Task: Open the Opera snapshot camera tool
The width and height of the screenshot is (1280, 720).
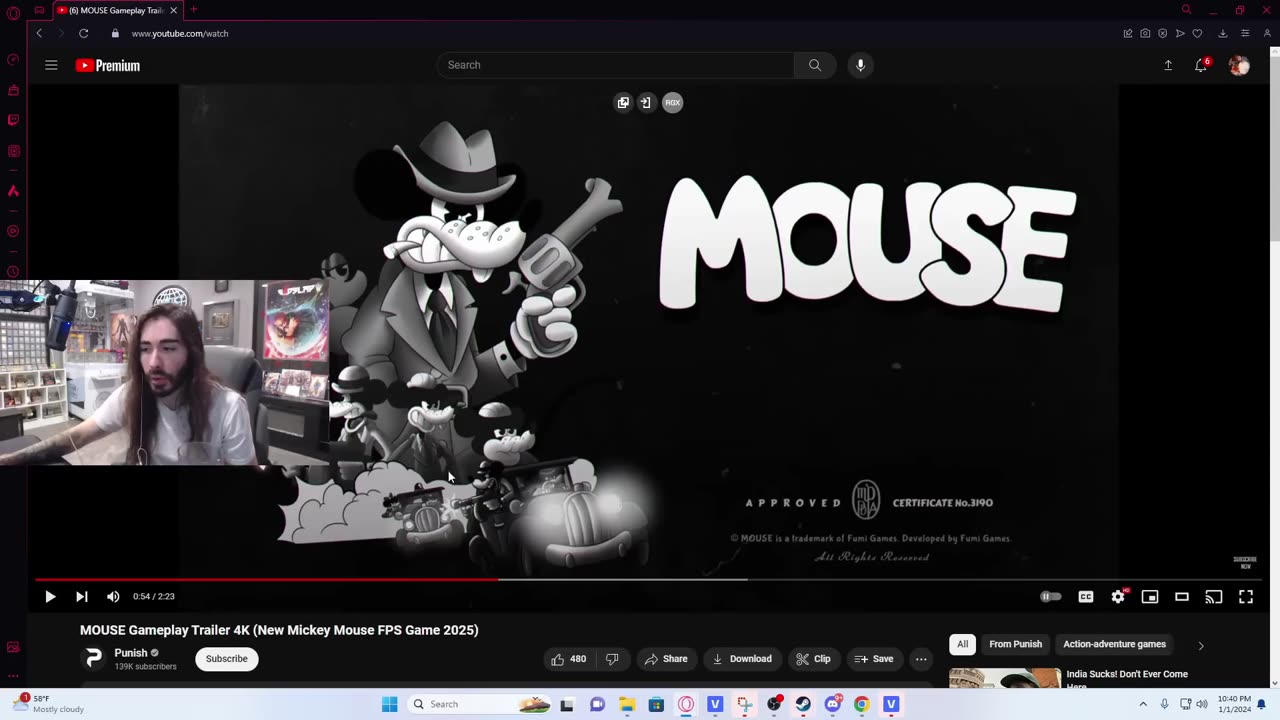Action: click(1145, 33)
